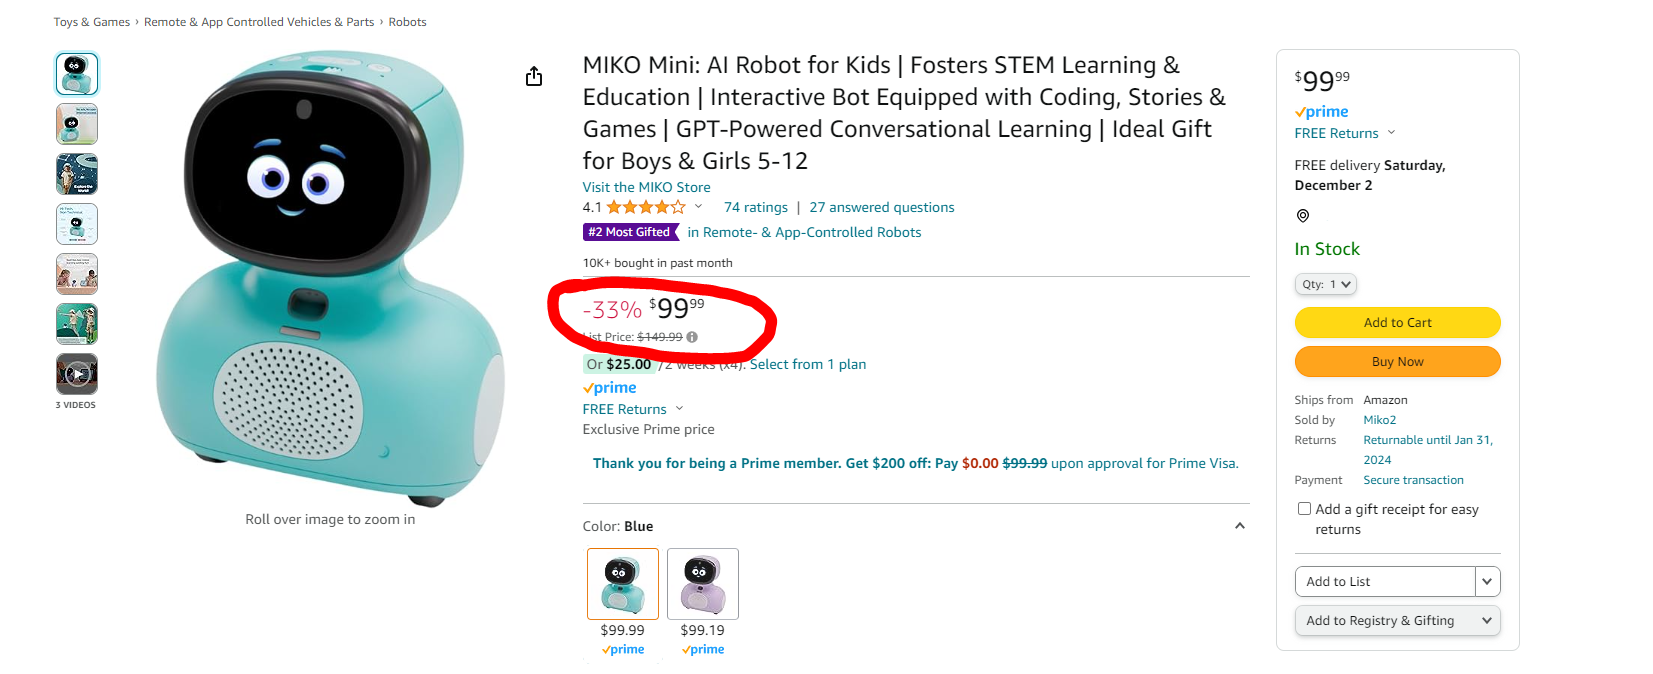The image size is (1653, 674).
Task: Click the #2 Most Gifted badge
Action: pyautogui.click(x=630, y=232)
